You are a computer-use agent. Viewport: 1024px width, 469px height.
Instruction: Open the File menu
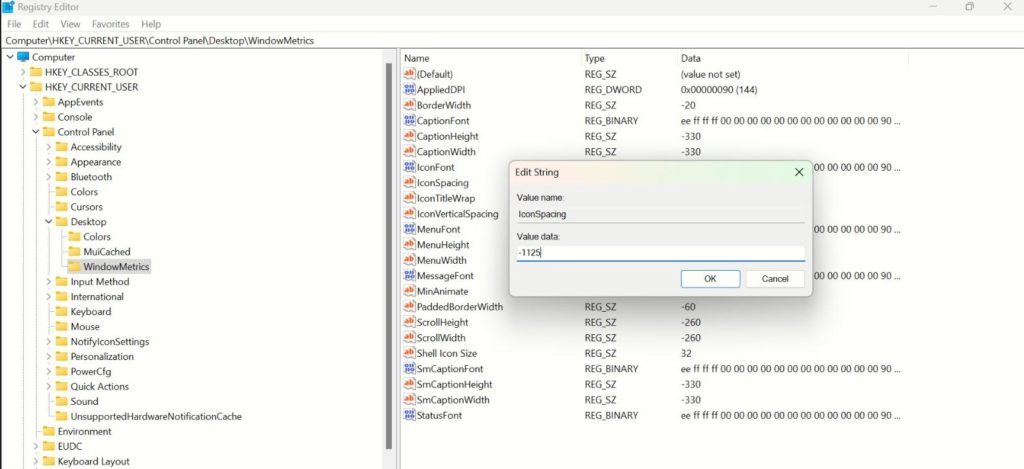(14, 23)
